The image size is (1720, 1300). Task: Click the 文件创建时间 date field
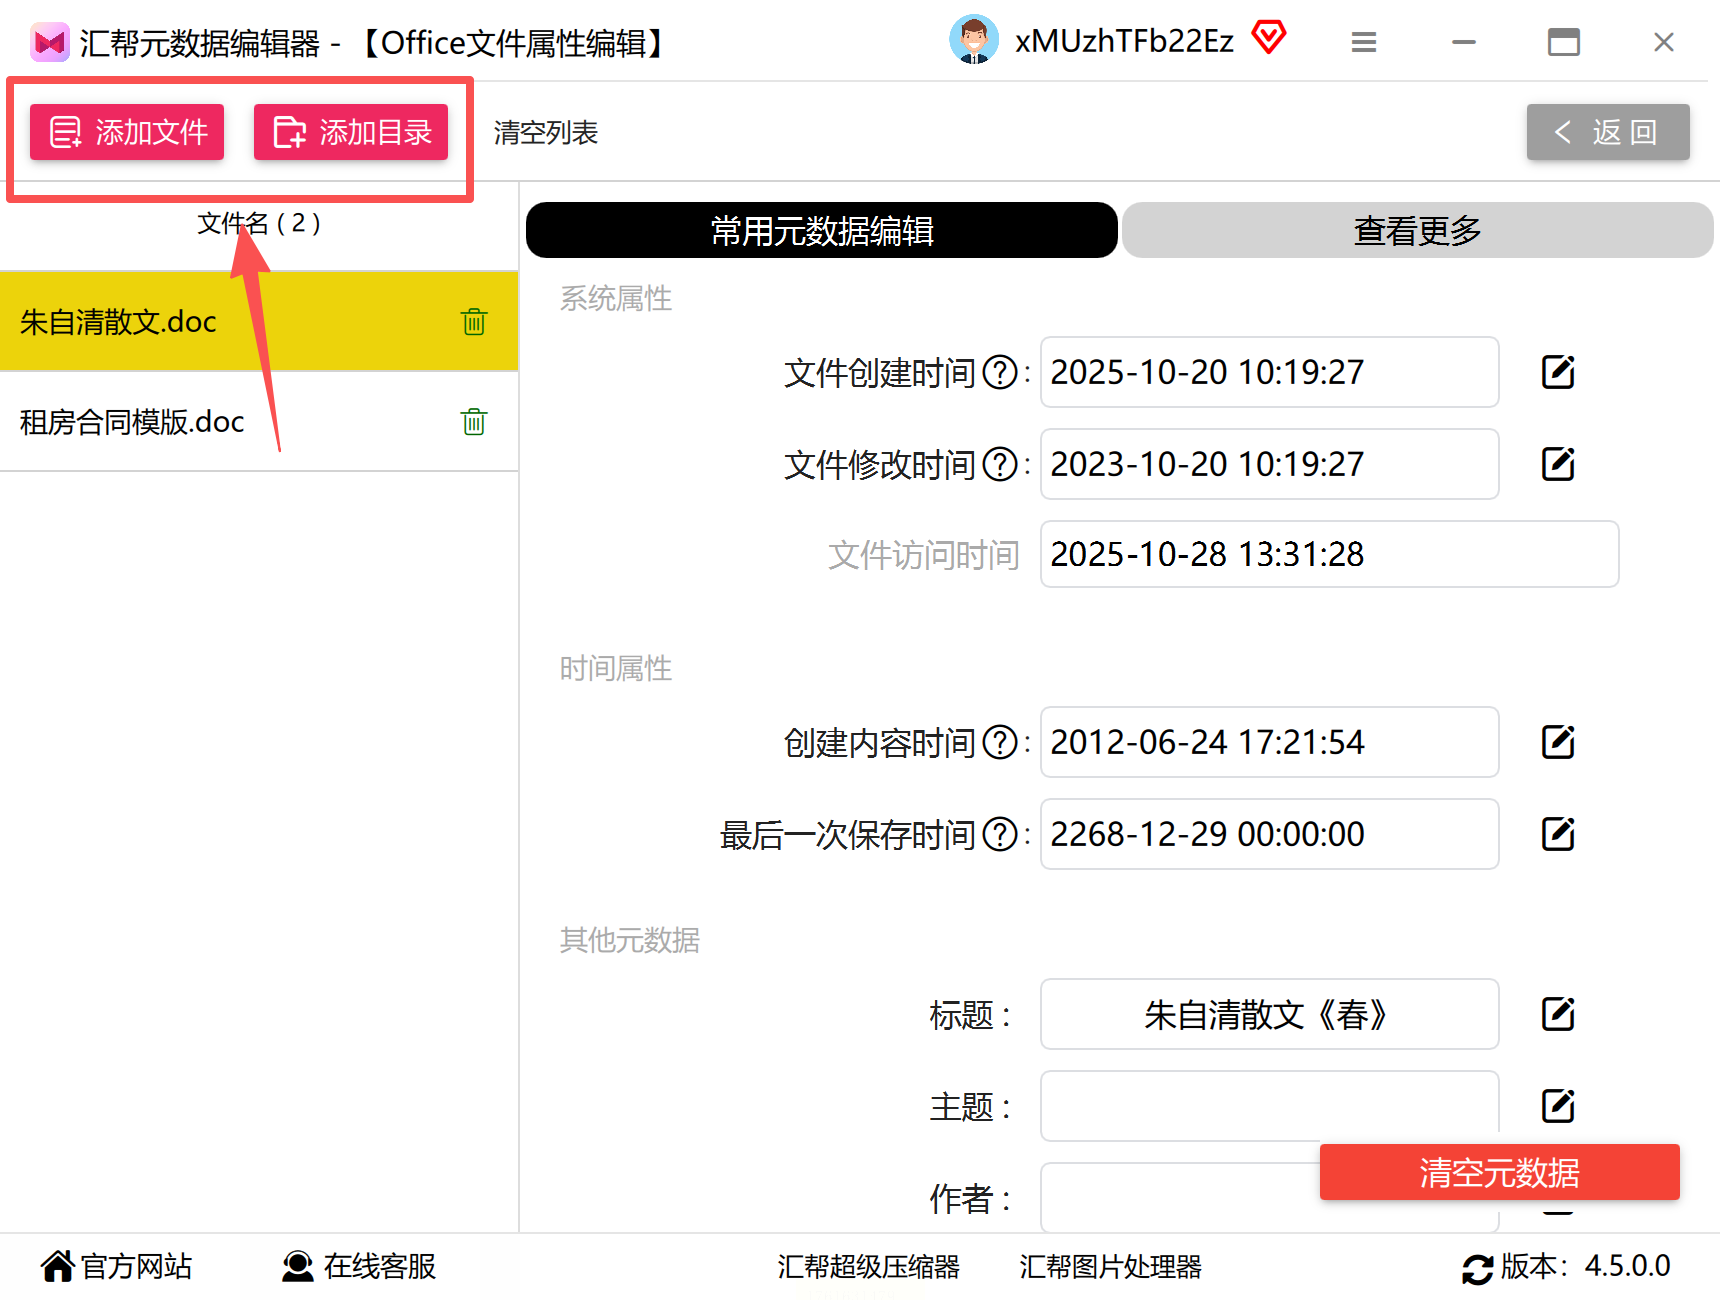pos(1270,372)
